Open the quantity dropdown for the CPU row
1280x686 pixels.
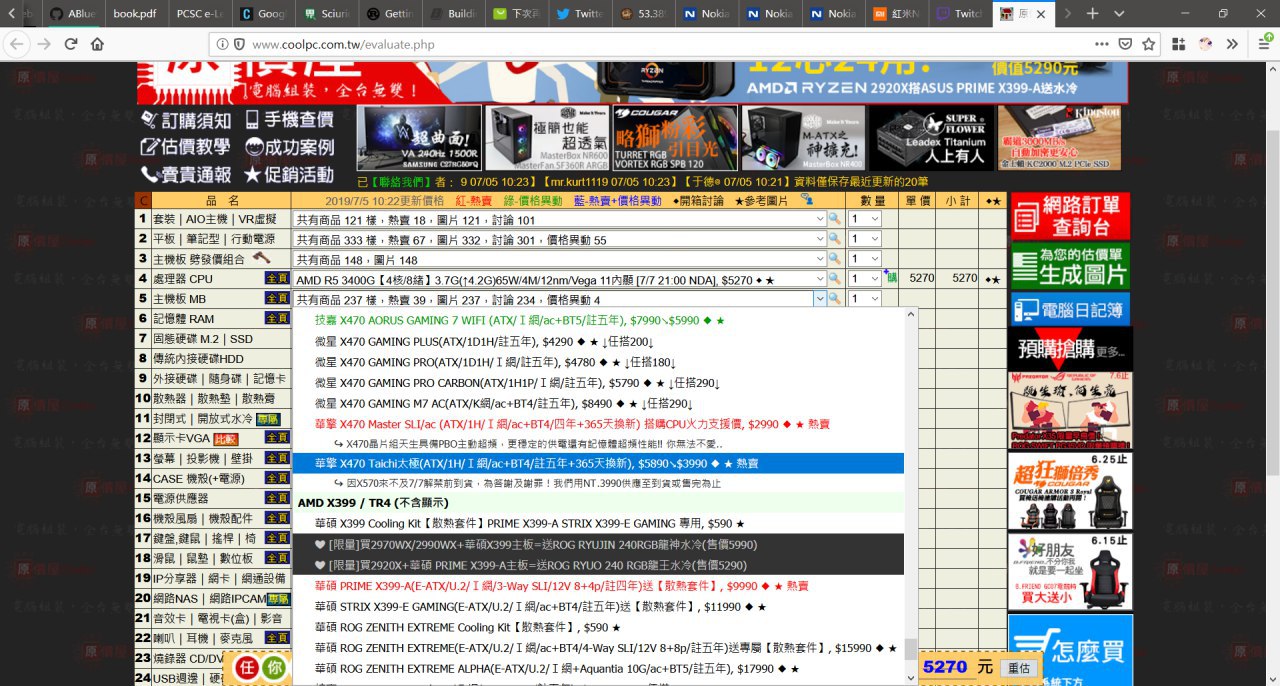pos(864,279)
